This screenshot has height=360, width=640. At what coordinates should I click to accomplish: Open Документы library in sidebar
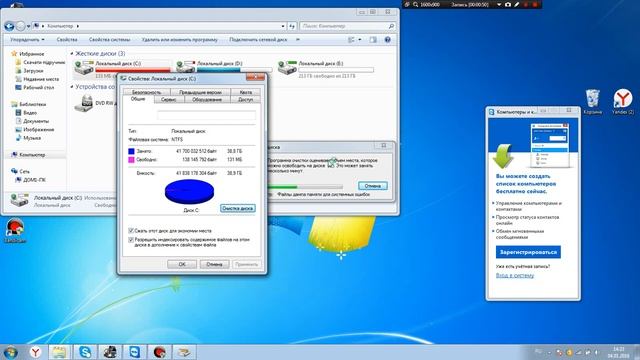click(x=32, y=121)
